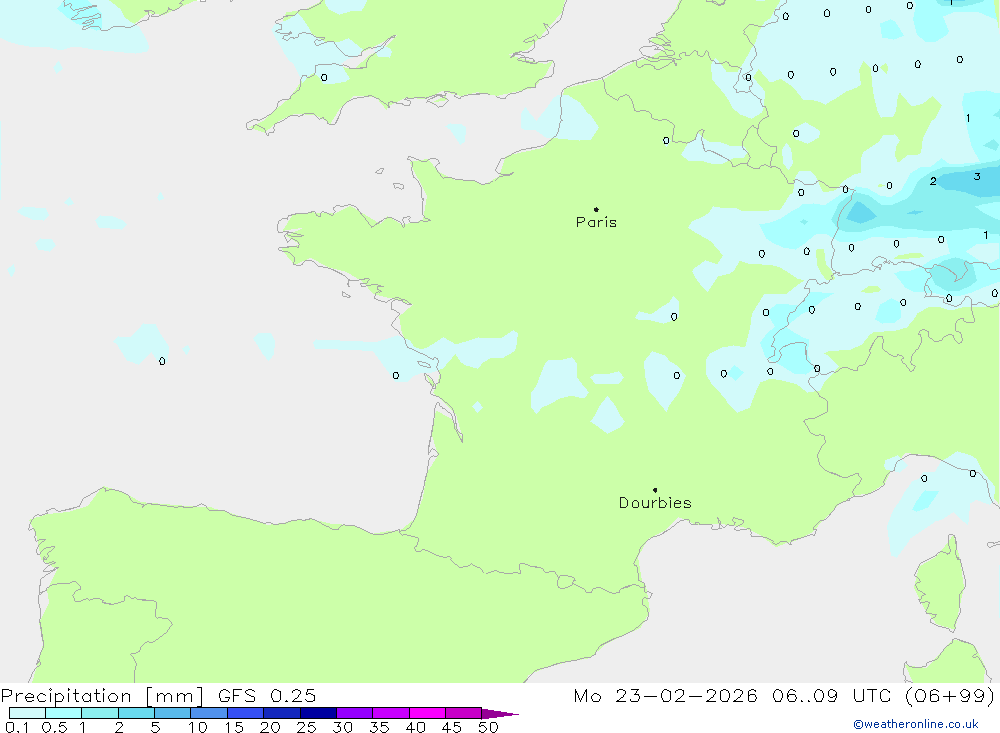Screen dimensions: 1000x733
Task: Select the swatch between 45 and 50
Action: tap(464, 713)
